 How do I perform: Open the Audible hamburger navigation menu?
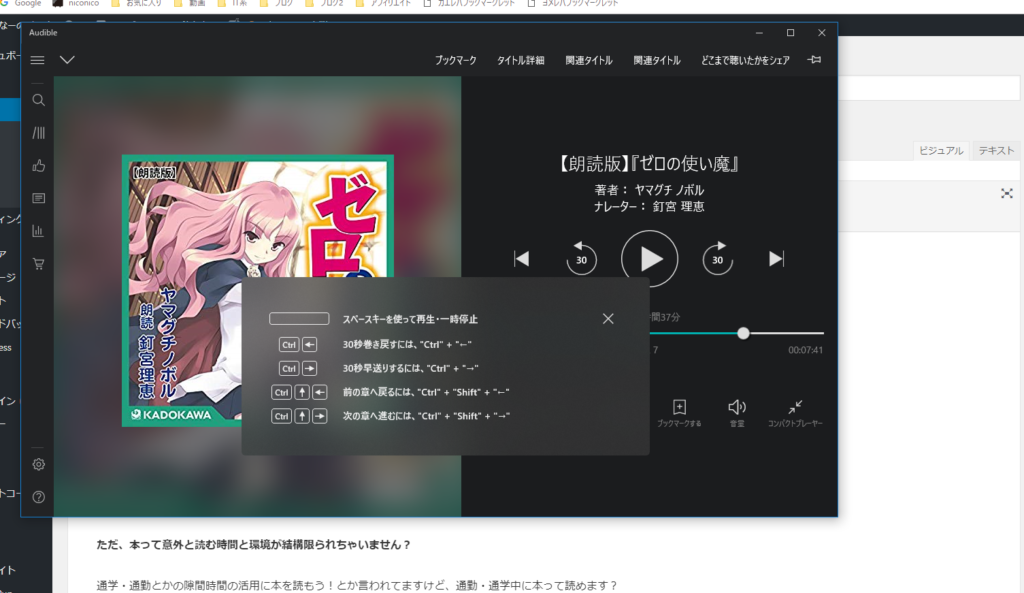pos(37,60)
